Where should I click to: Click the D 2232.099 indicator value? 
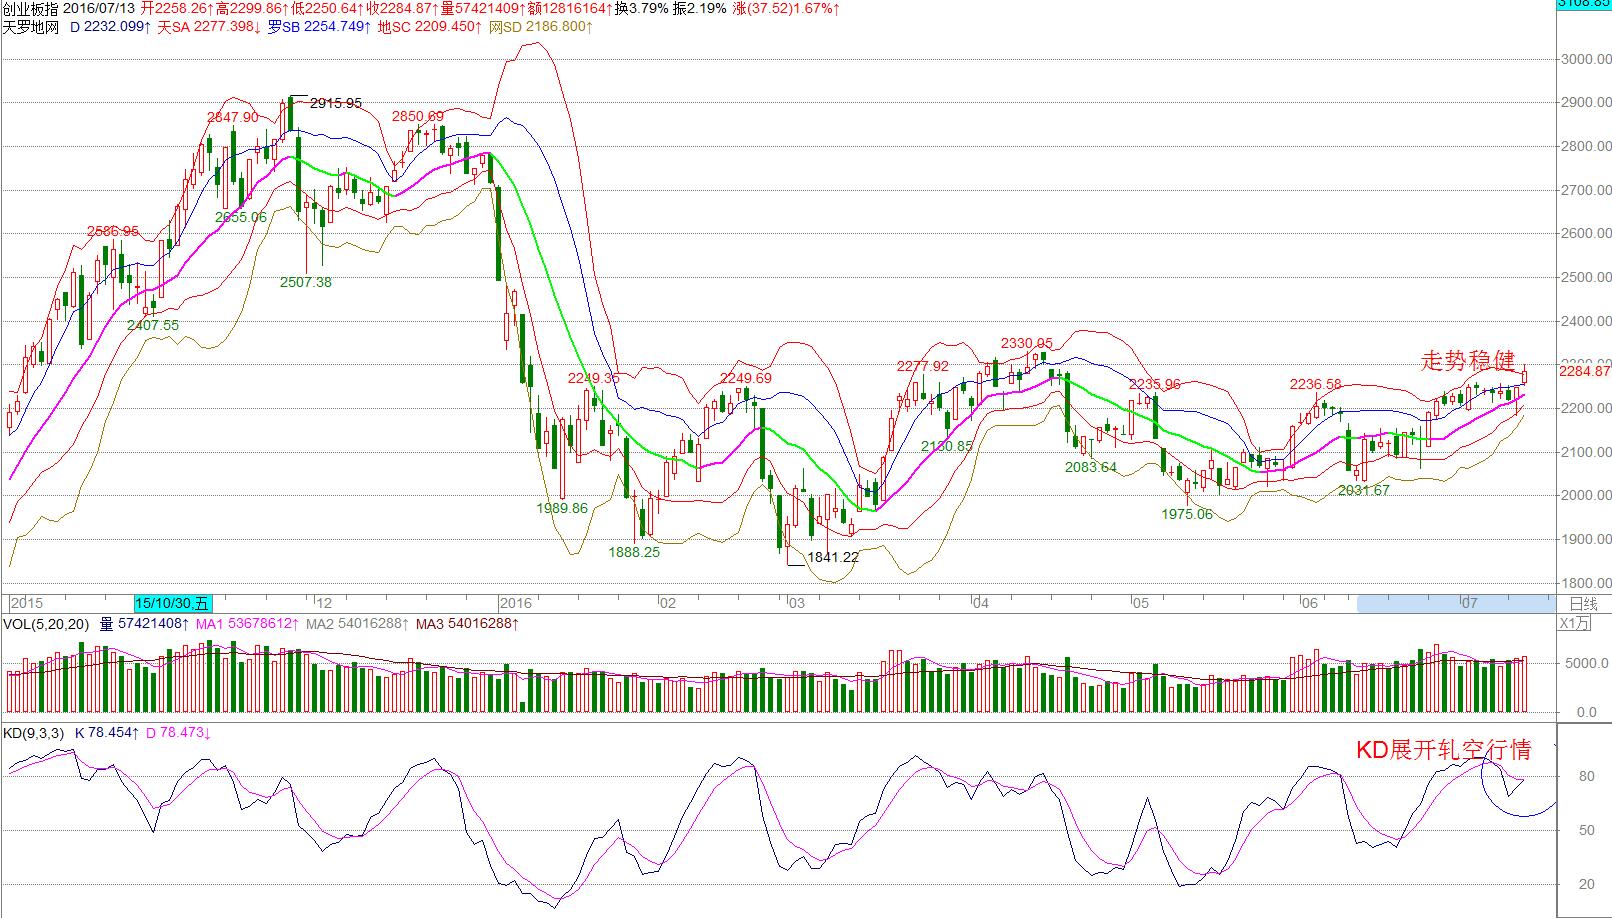click(x=111, y=27)
